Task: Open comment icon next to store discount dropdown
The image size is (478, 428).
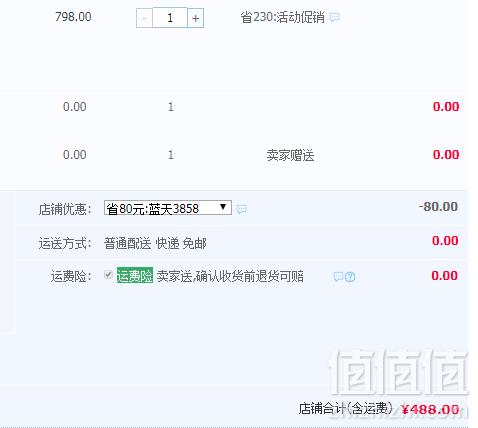Action: coord(242,209)
